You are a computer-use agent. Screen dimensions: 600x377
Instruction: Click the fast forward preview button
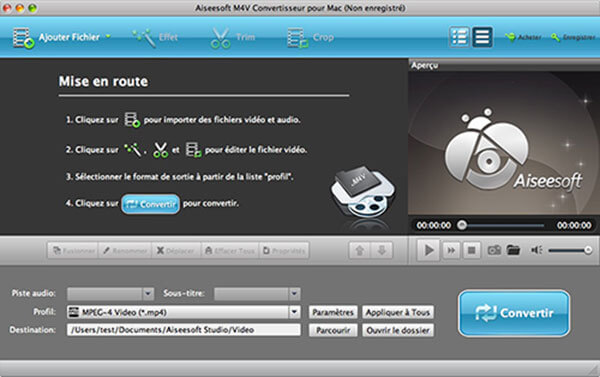click(452, 250)
